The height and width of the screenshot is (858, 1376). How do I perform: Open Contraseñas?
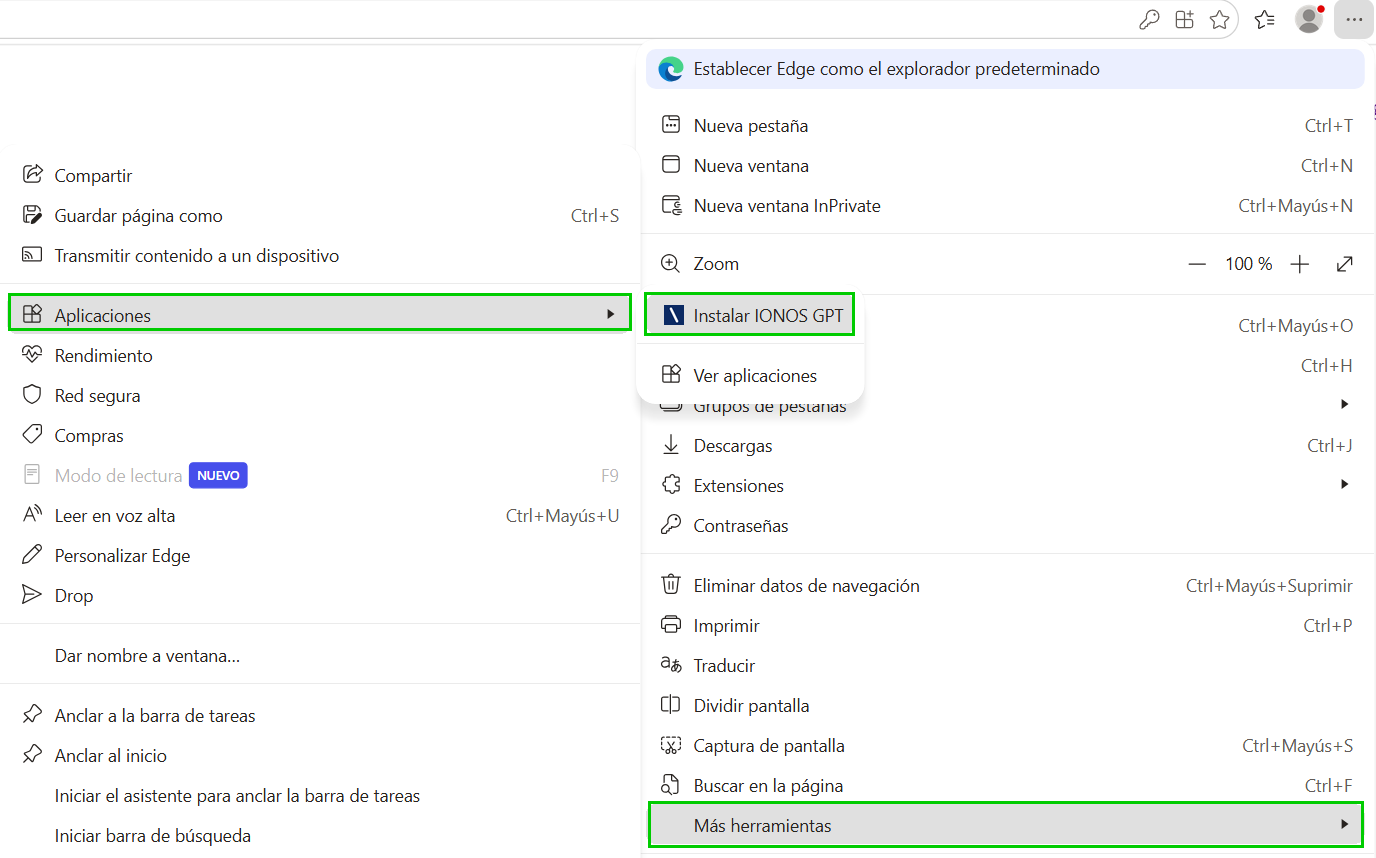1005,526
